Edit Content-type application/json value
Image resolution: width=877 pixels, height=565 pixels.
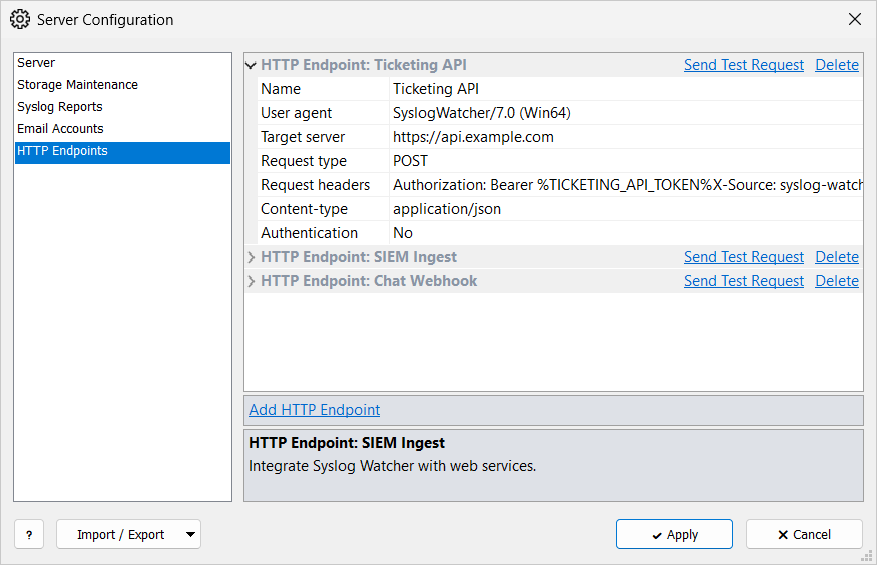point(626,209)
